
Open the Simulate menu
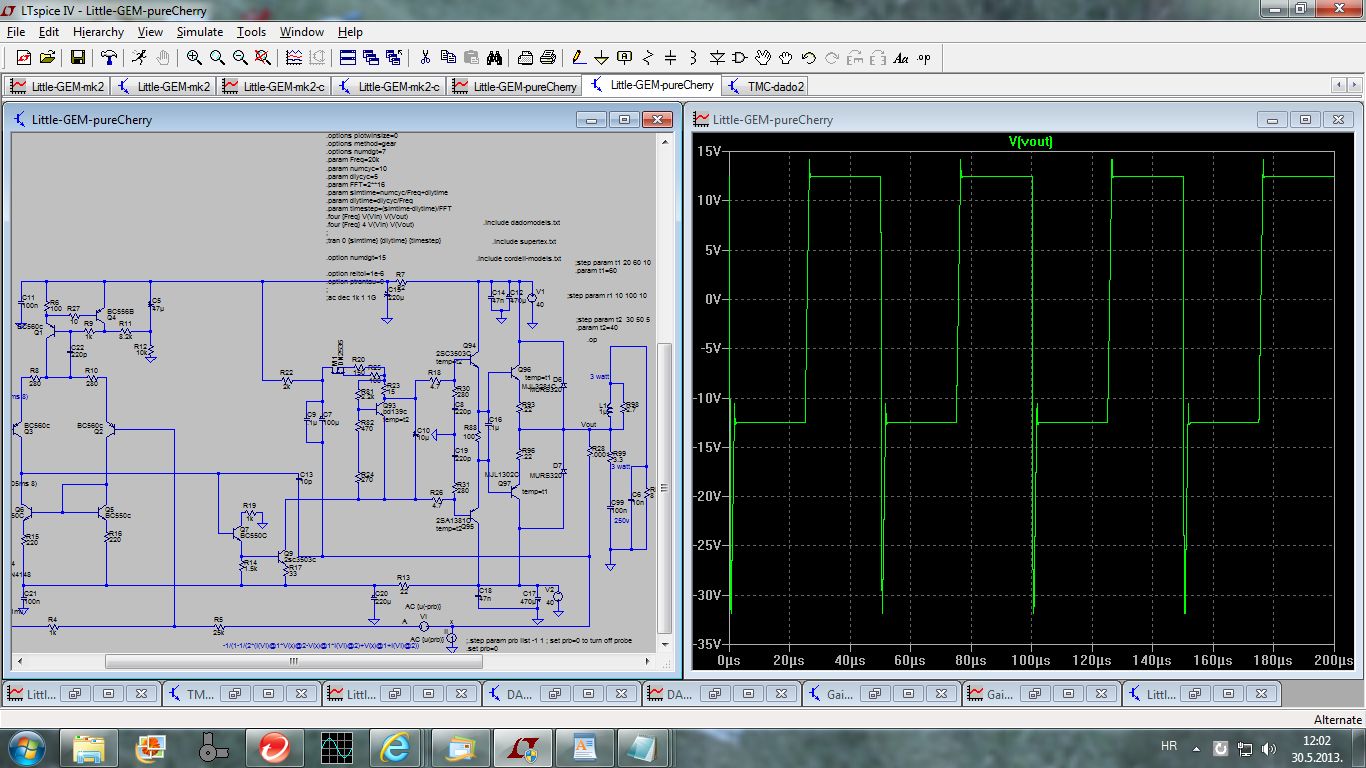pos(200,32)
